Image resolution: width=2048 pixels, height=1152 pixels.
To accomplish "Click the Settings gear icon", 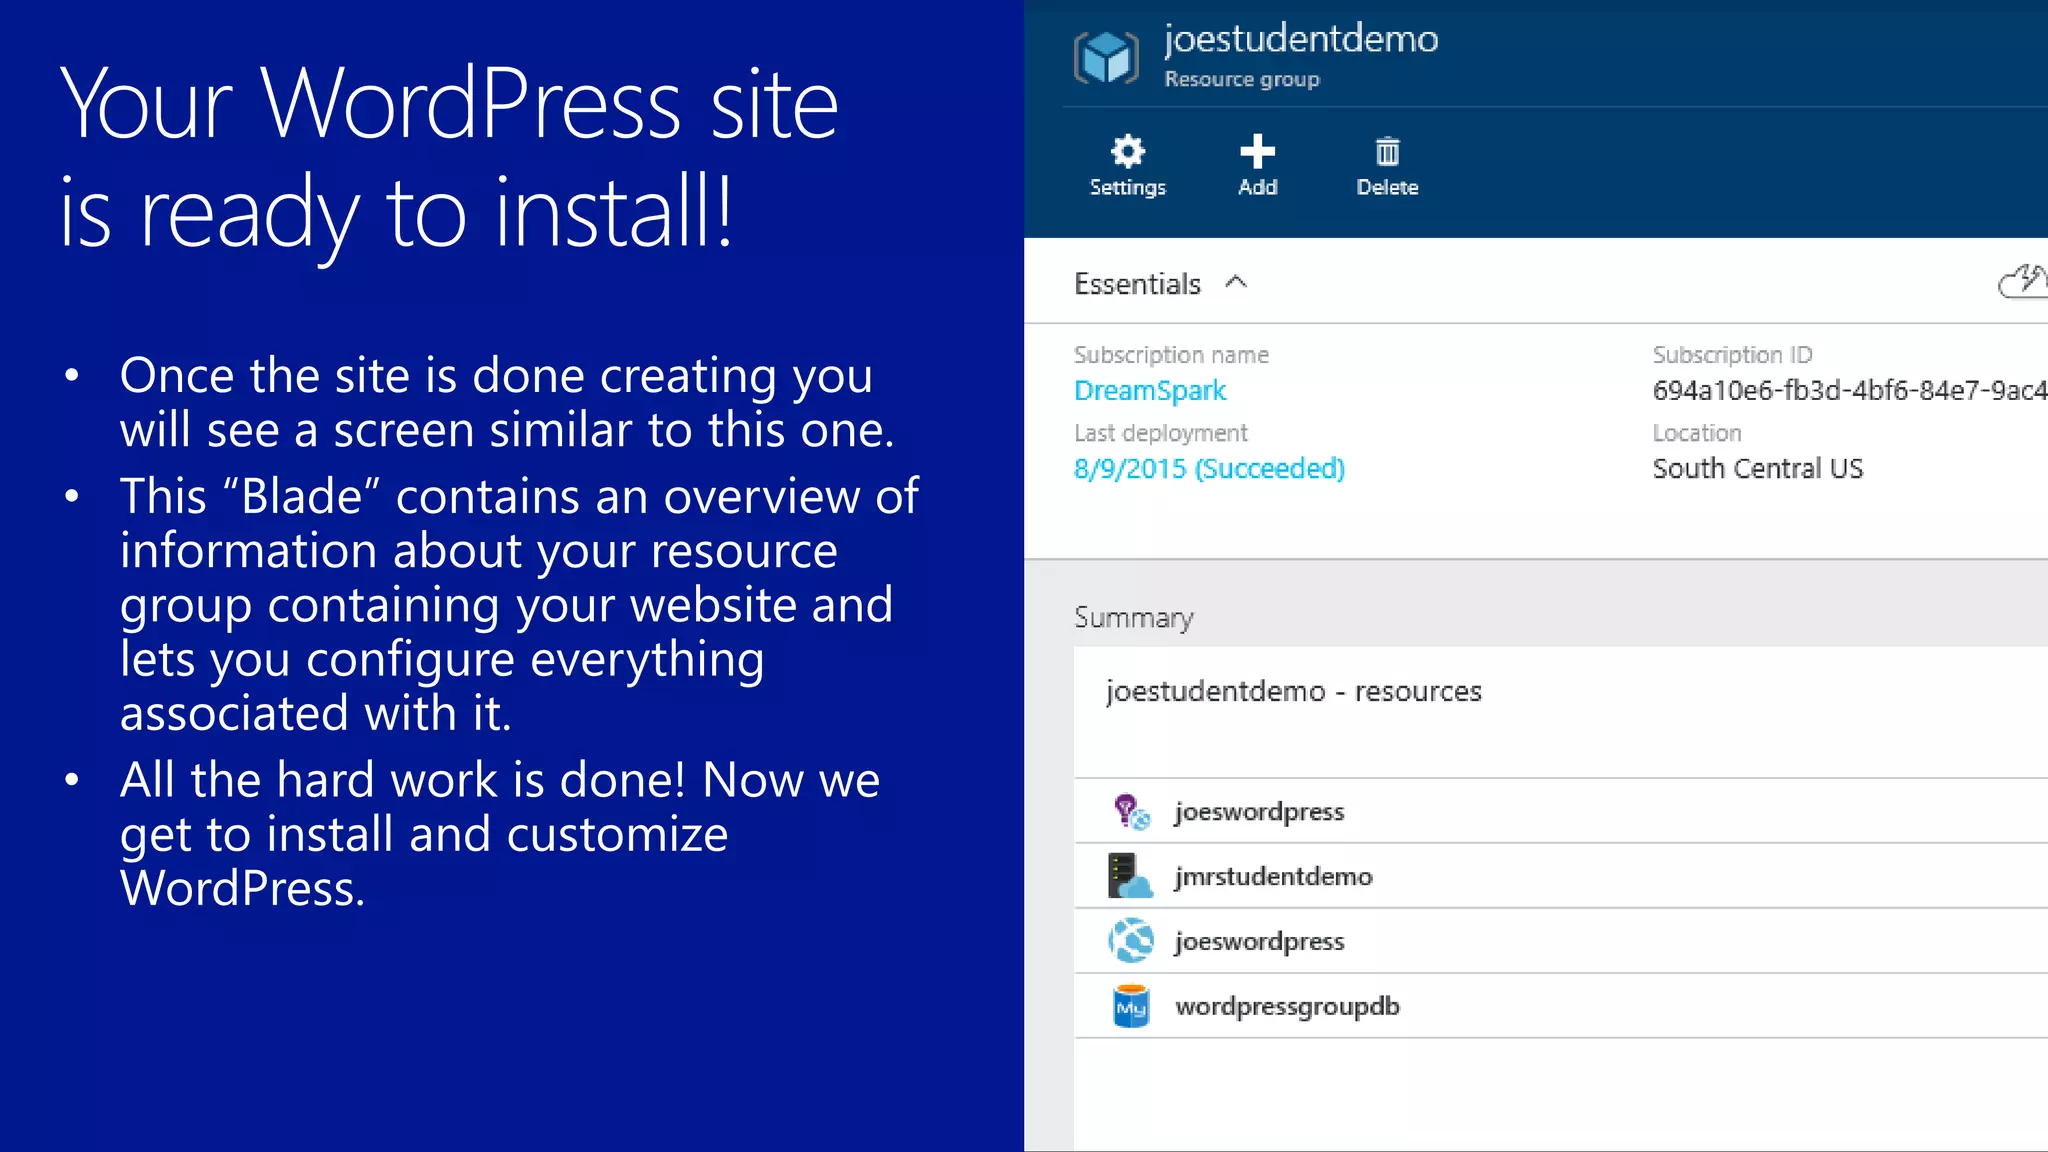I will (1127, 152).
